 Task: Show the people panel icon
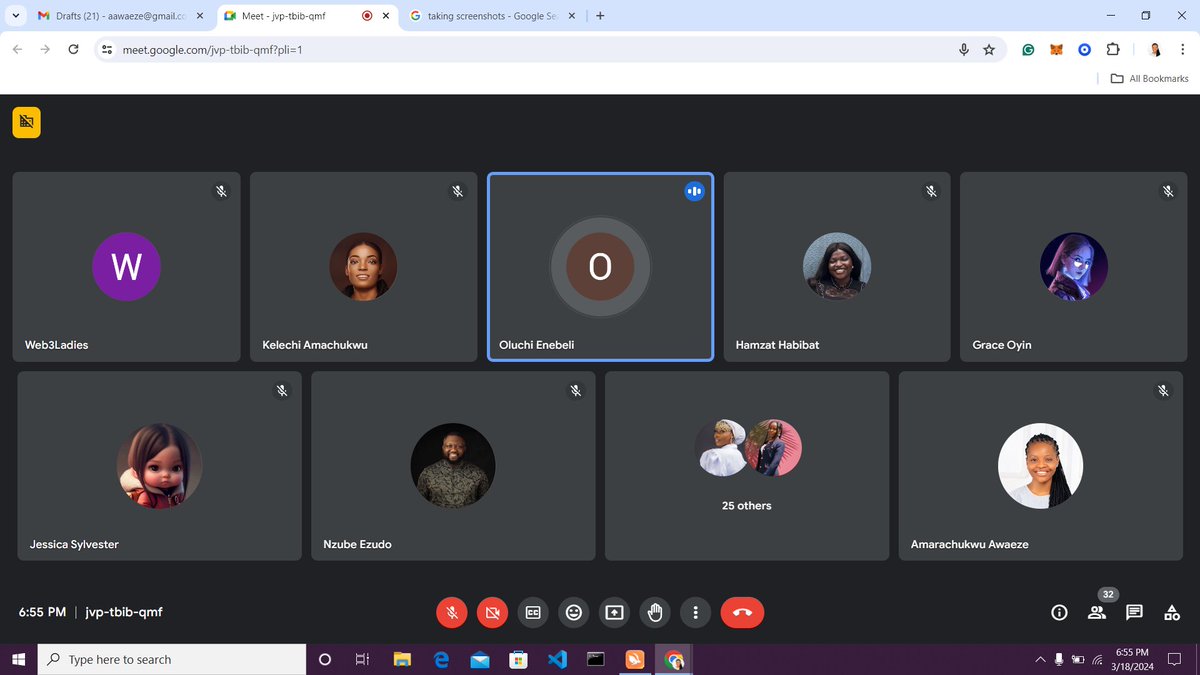tap(1097, 612)
